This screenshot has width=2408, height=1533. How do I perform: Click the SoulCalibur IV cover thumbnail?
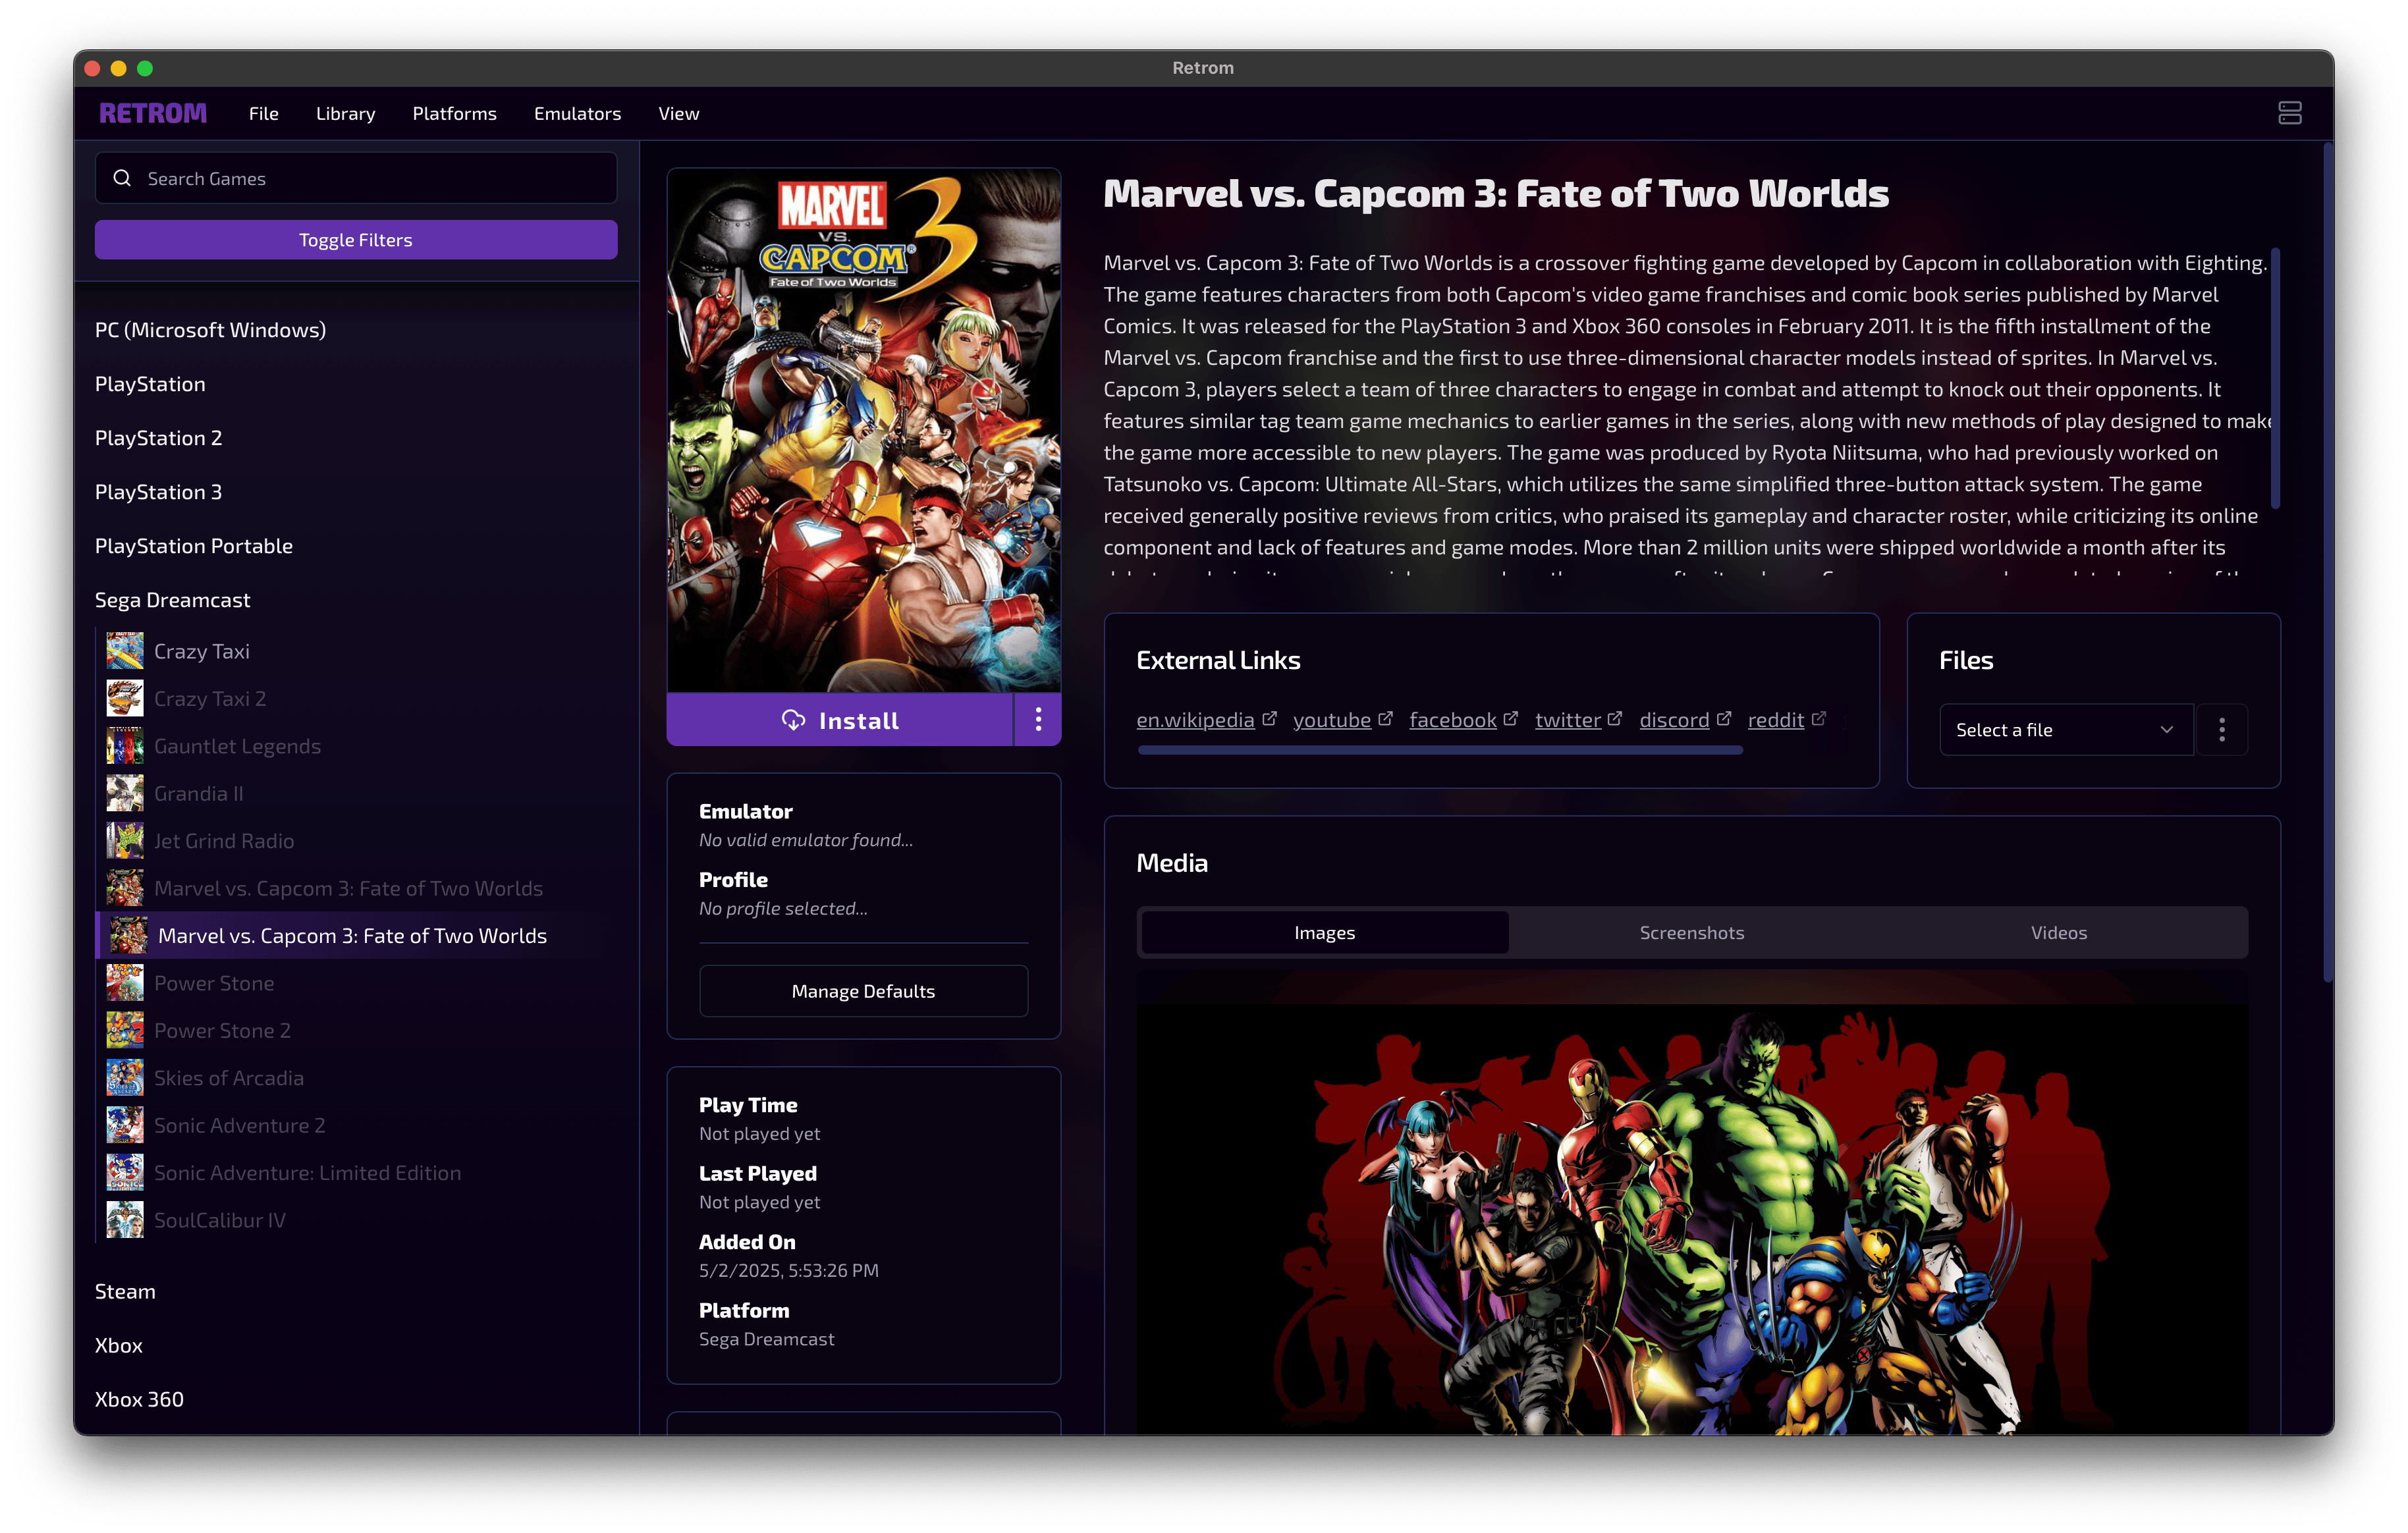pyautogui.click(x=125, y=1220)
